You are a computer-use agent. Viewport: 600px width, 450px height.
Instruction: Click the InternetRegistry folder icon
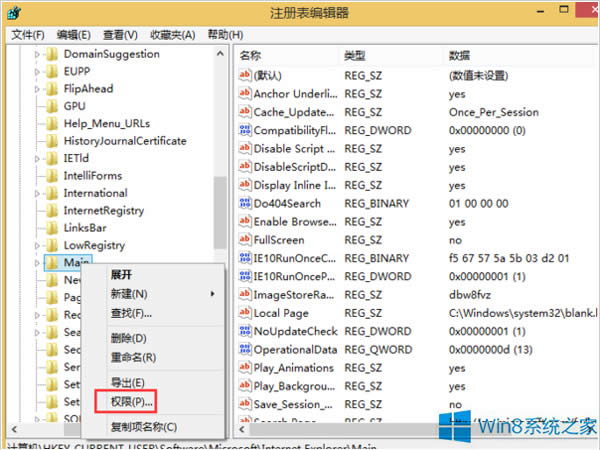[x=52, y=211]
